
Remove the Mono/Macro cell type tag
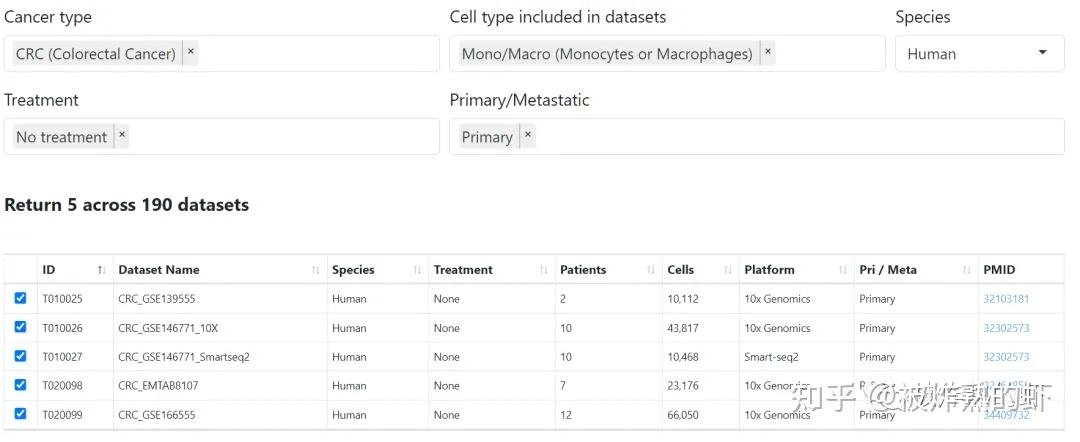(767, 53)
